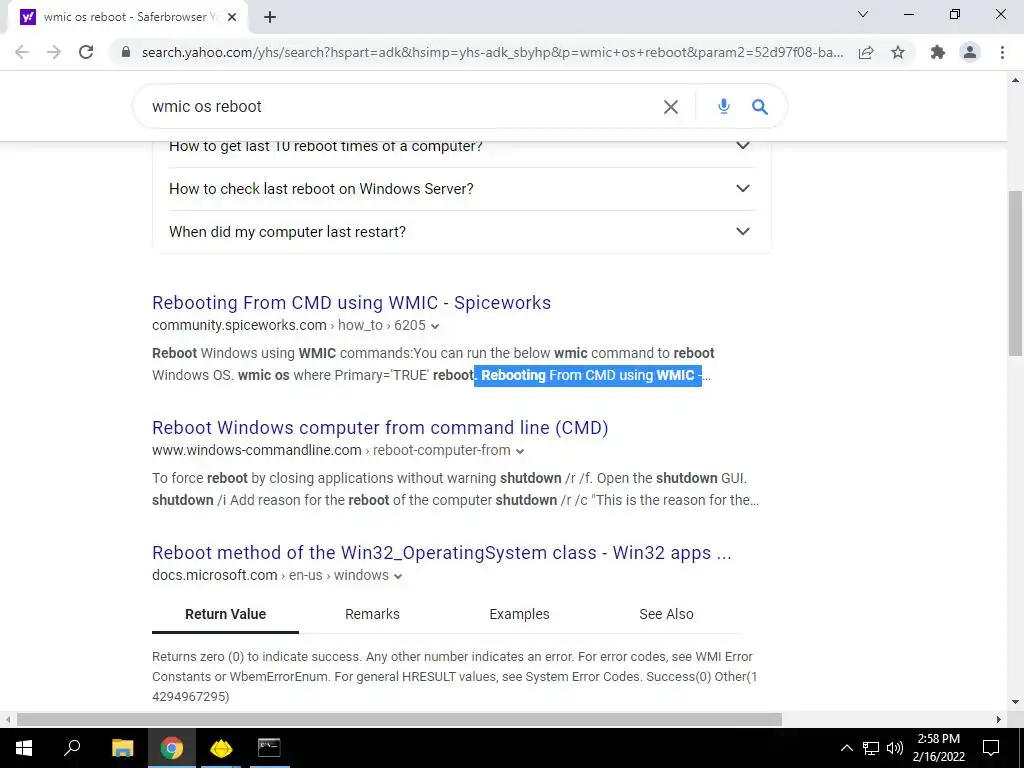Open File Explorer from the taskbar

click(x=122, y=748)
